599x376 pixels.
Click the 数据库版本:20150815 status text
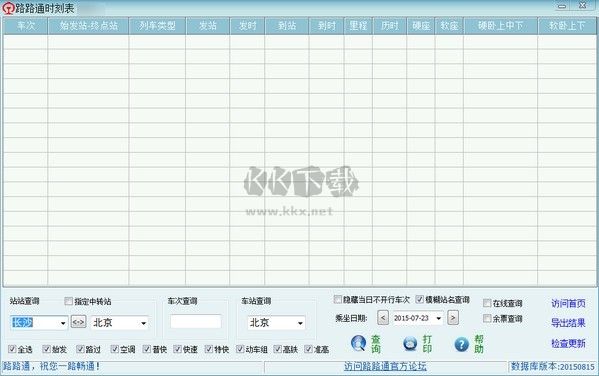[x=553, y=366]
